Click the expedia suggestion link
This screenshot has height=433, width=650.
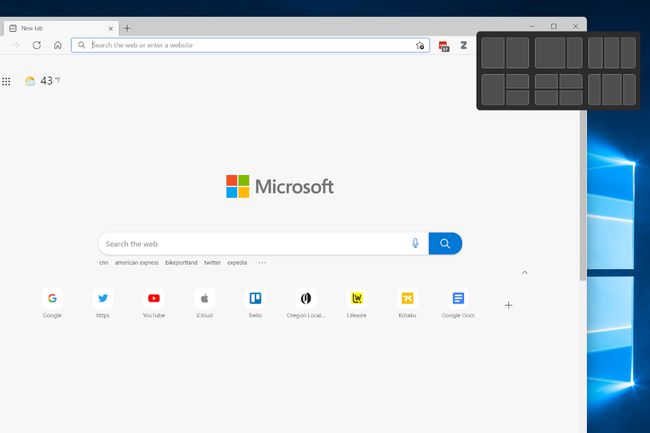coord(237,263)
